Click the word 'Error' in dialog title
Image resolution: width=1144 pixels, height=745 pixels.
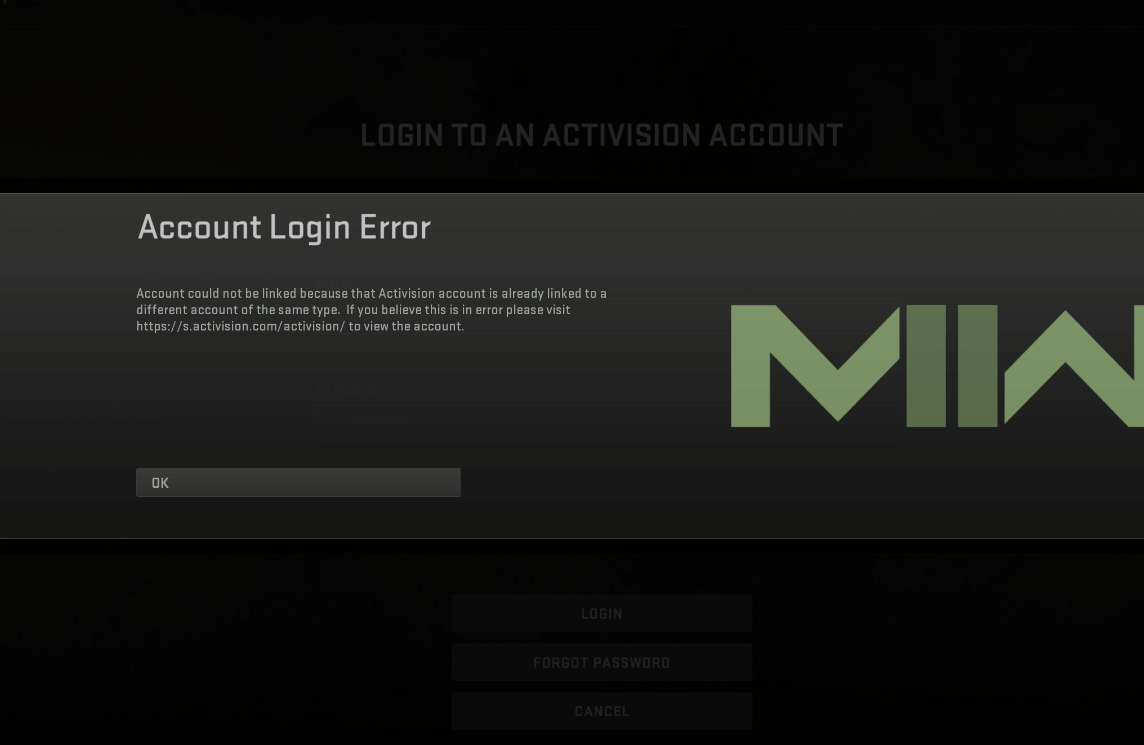tap(395, 228)
